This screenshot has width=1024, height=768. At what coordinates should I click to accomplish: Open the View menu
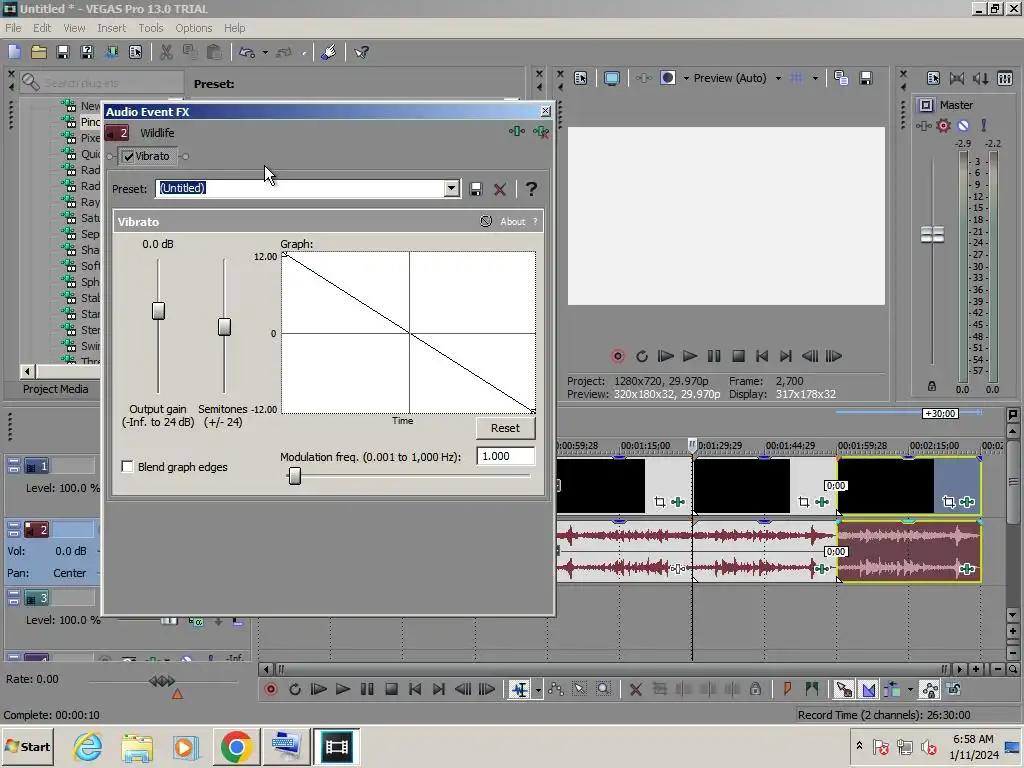(x=74, y=28)
